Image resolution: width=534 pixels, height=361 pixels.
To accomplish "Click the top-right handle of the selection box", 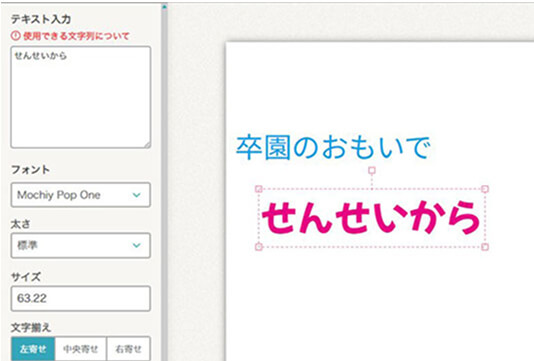I will [485, 189].
